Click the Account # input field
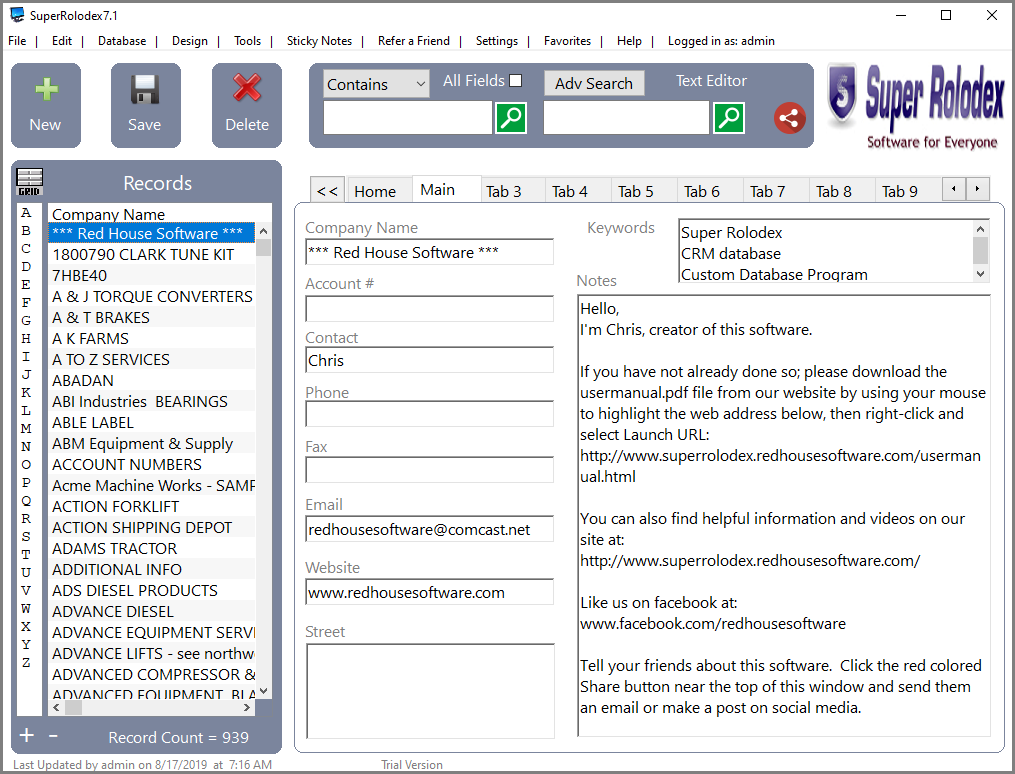The image size is (1015, 774). coord(429,309)
